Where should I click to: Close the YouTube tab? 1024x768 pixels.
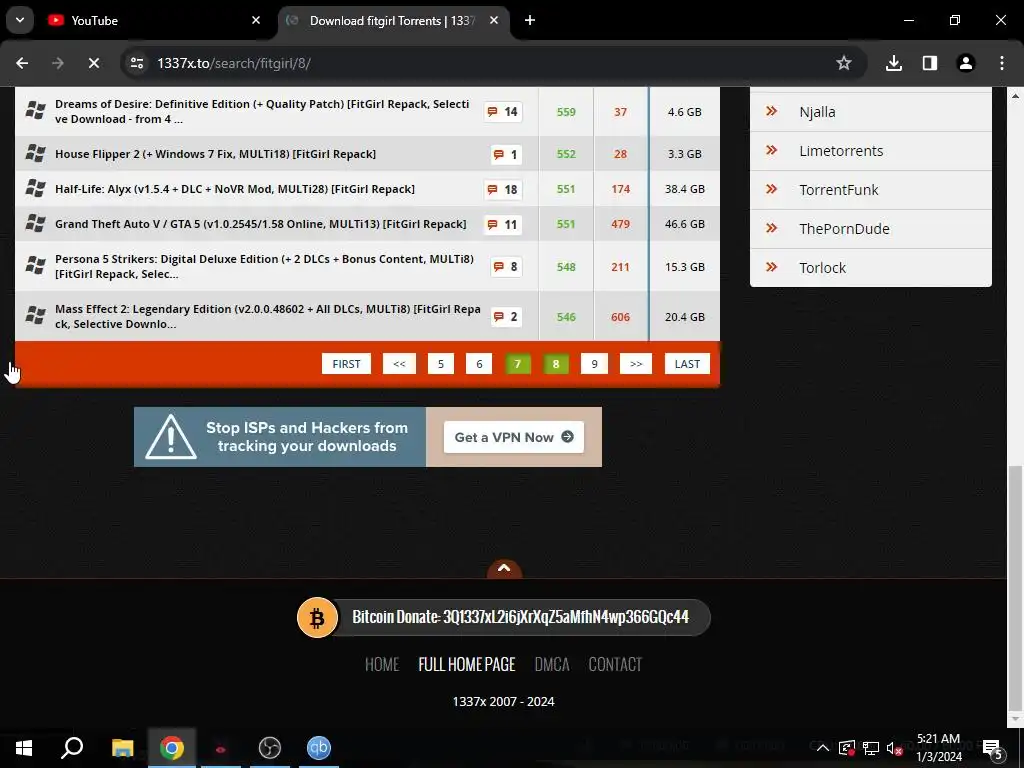(x=256, y=20)
